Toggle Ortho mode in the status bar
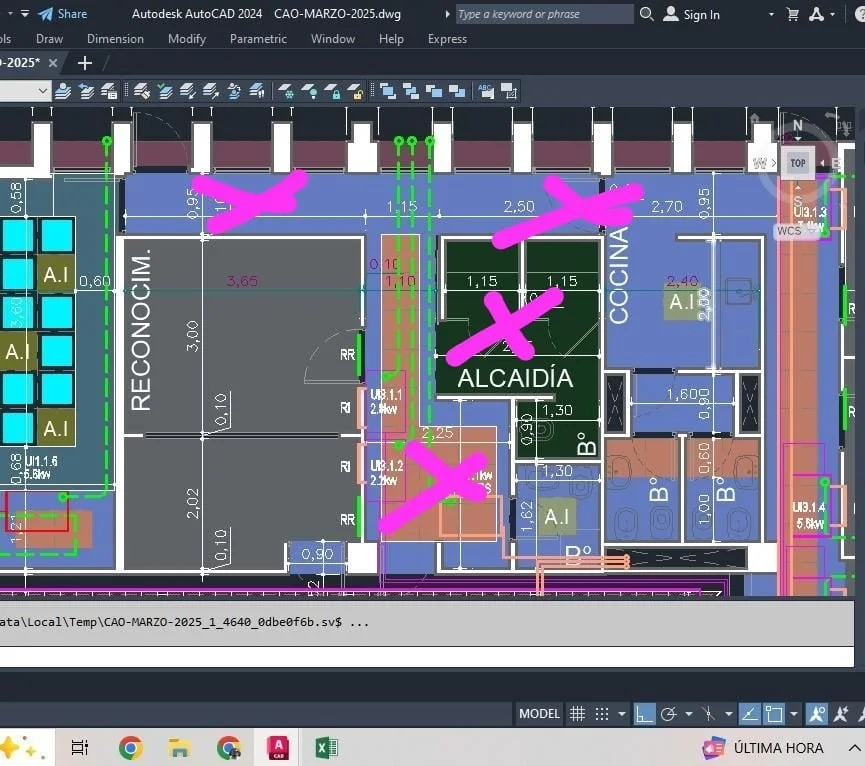 click(644, 714)
